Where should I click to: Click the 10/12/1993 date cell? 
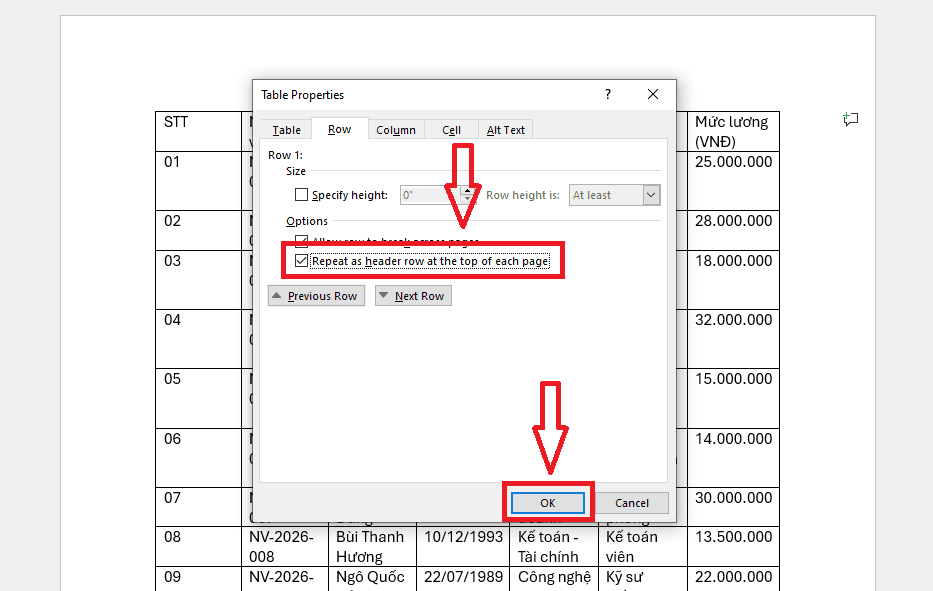(x=463, y=546)
